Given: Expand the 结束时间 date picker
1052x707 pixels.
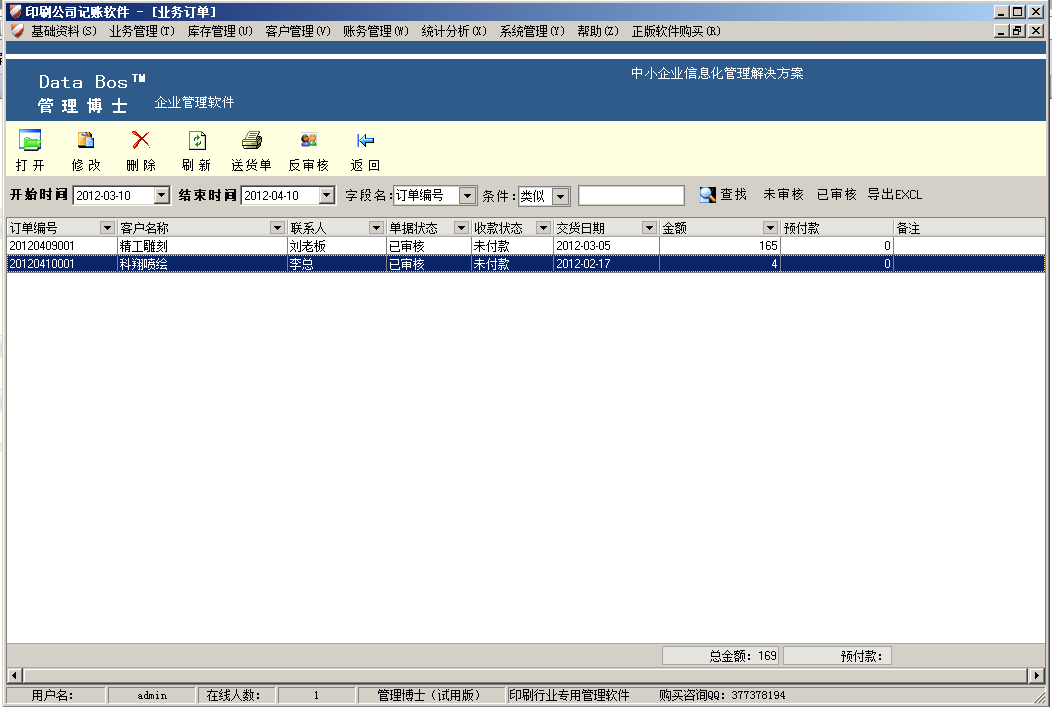Looking at the screenshot, I should (326, 196).
